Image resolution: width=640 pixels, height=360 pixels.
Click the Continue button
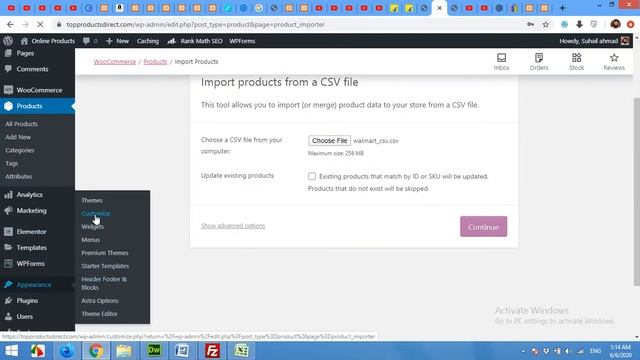pyautogui.click(x=483, y=227)
